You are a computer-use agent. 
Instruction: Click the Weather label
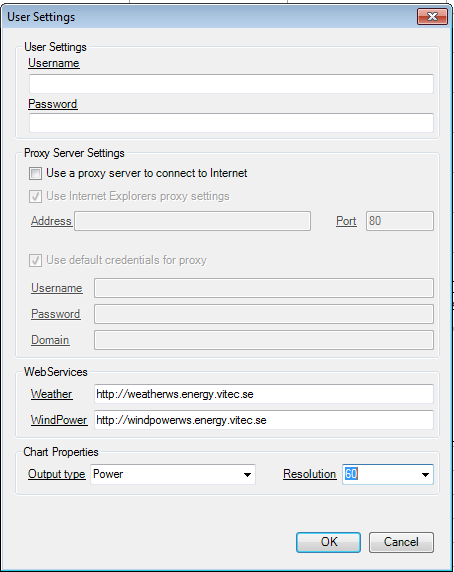coord(51,394)
